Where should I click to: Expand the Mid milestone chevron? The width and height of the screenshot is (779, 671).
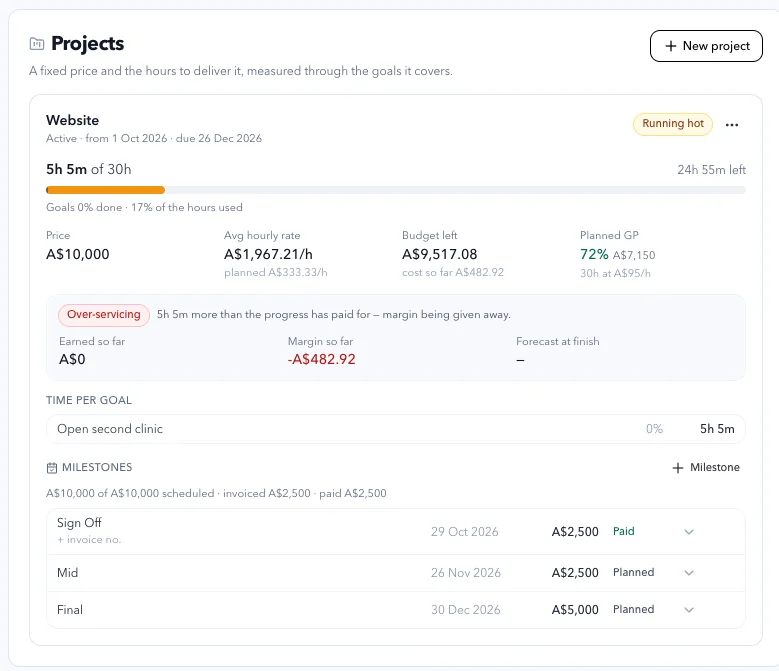click(689, 573)
